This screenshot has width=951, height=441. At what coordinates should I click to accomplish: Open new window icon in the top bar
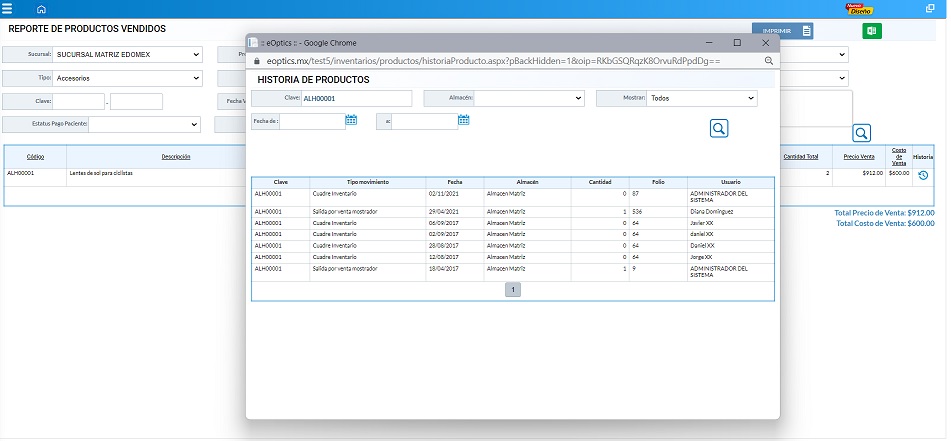click(930, 8)
